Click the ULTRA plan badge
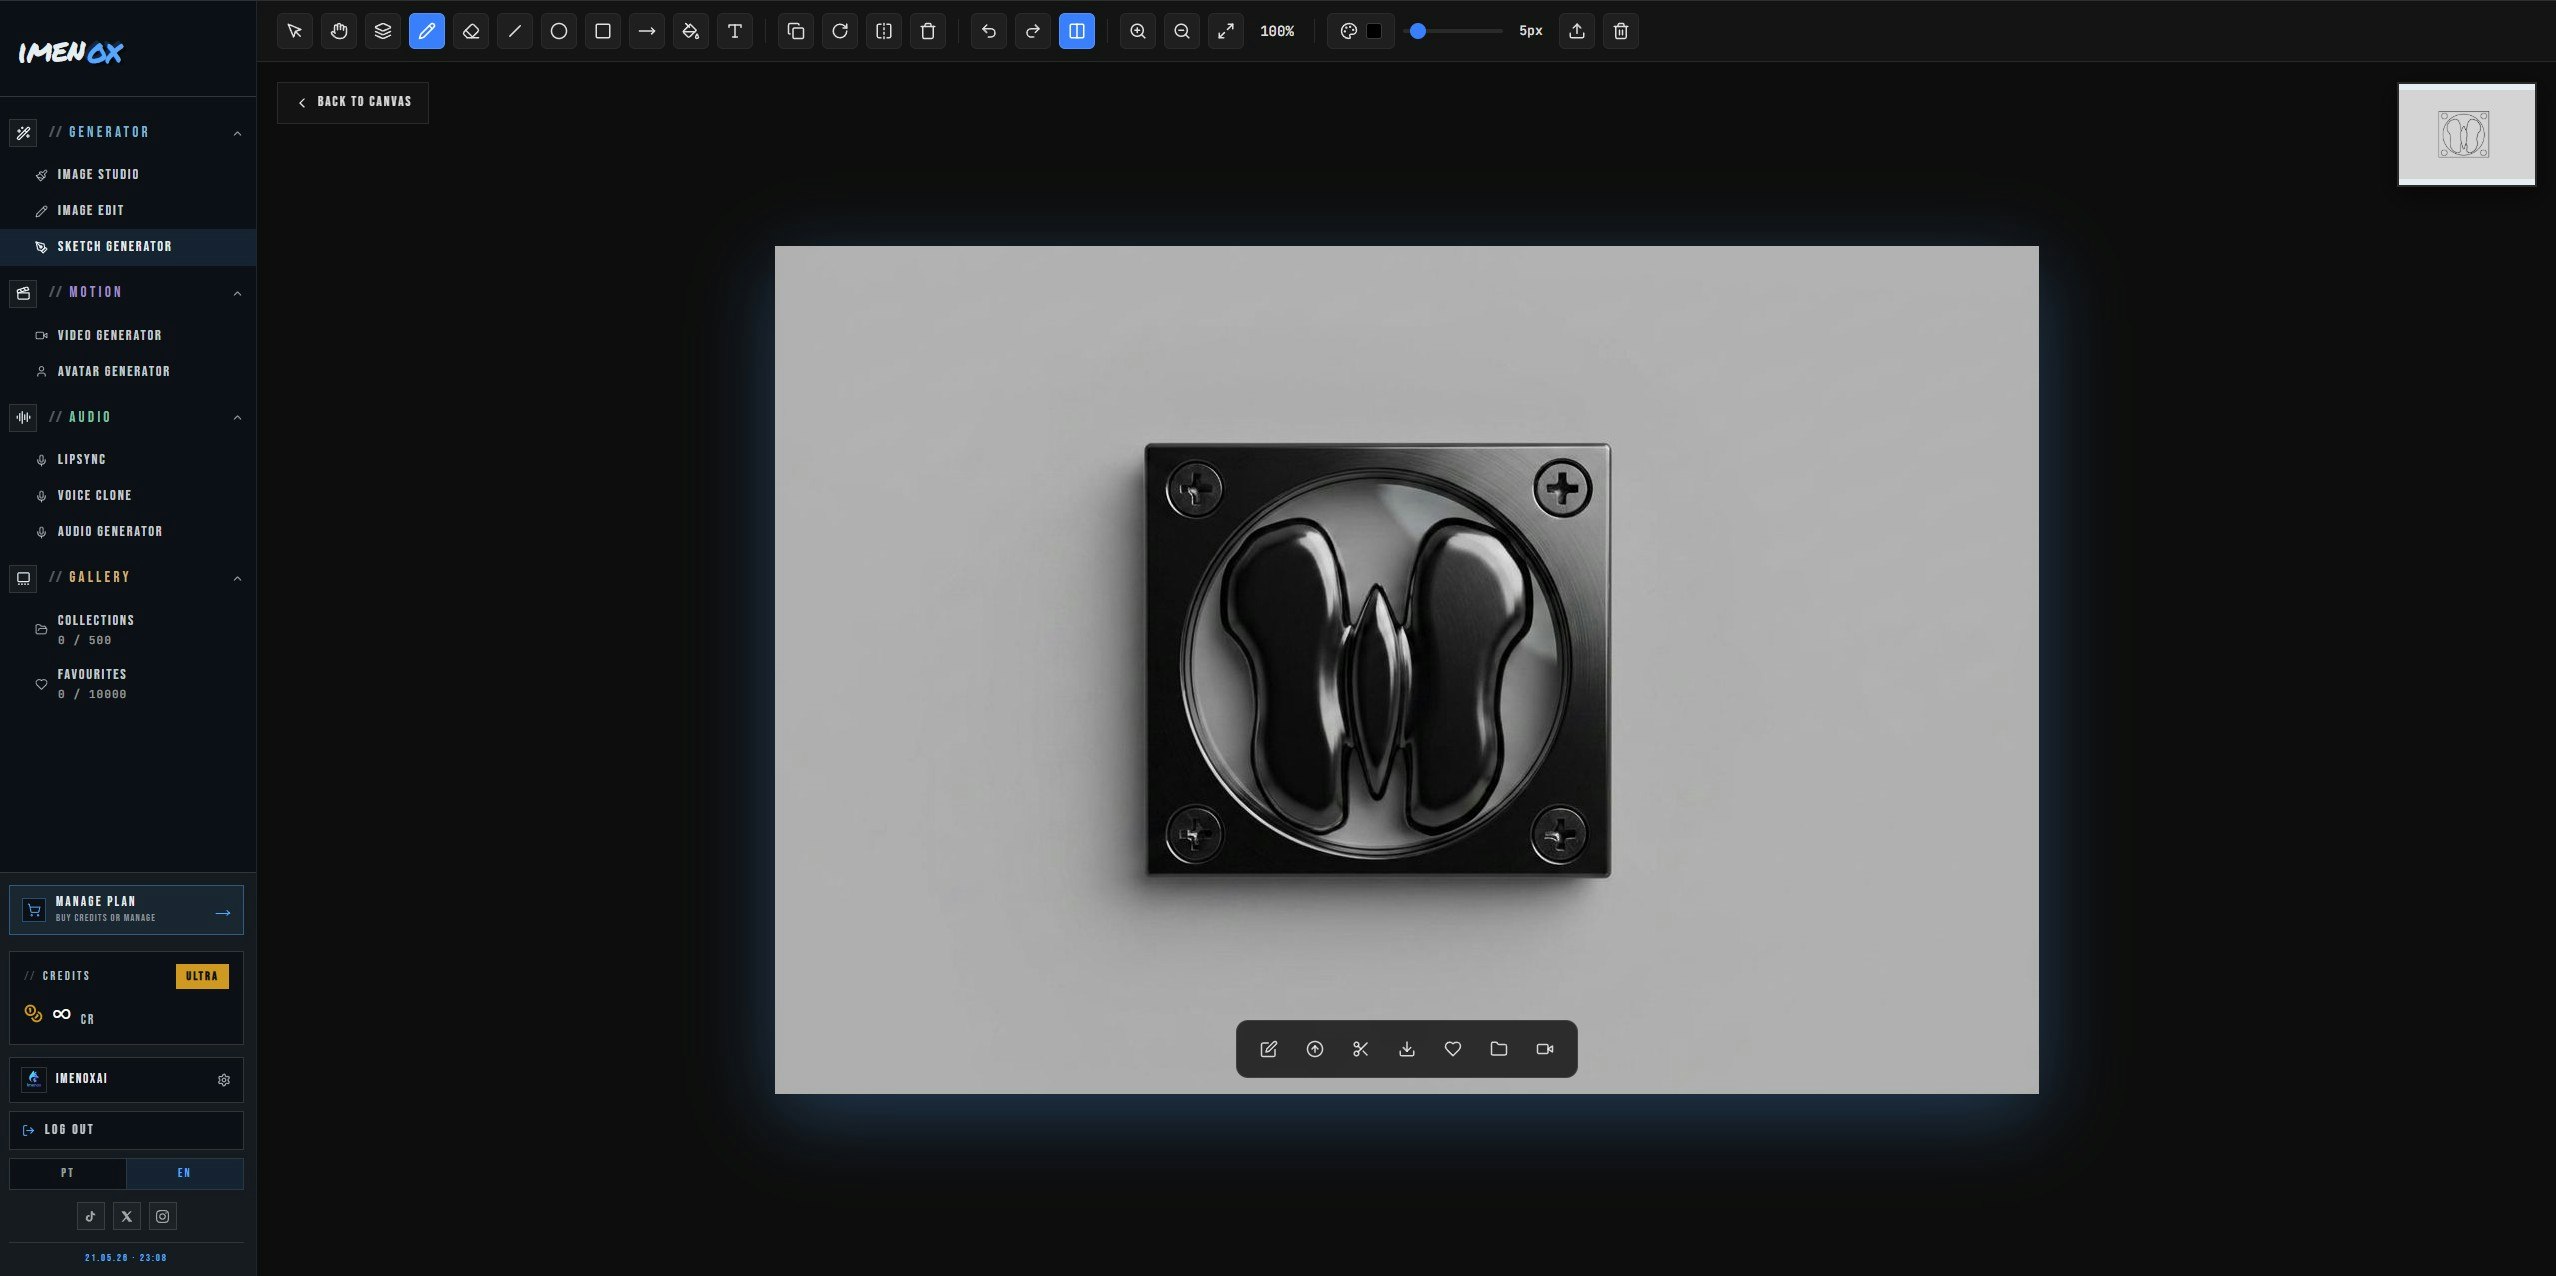The height and width of the screenshot is (1276, 2556). 202,976
